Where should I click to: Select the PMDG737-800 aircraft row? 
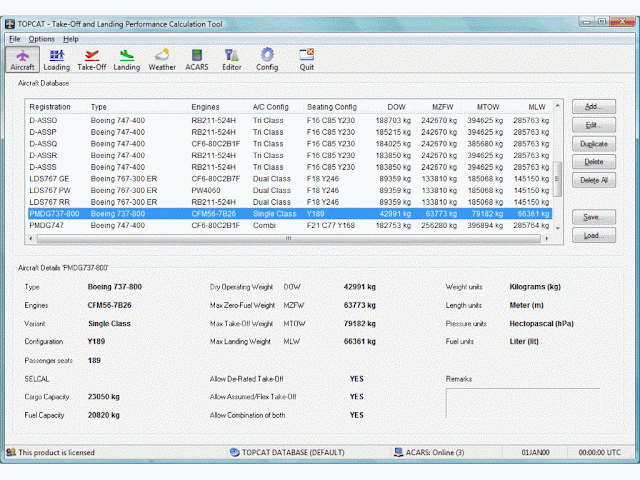pos(290,214)
